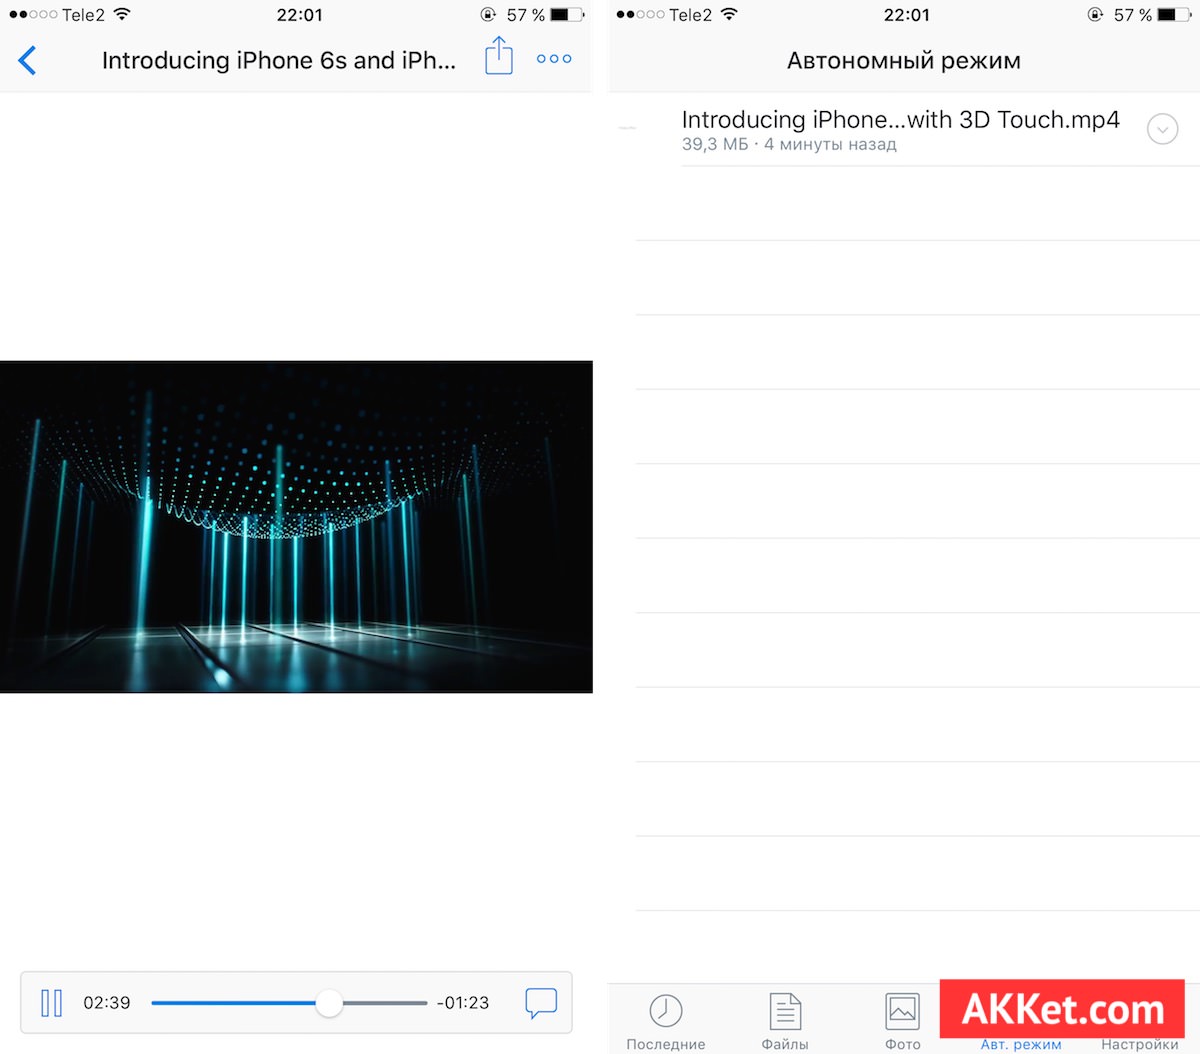Click the battery icon in right status bar
This screenshot has height=1054, width=1200.
tap(1174, 15)
